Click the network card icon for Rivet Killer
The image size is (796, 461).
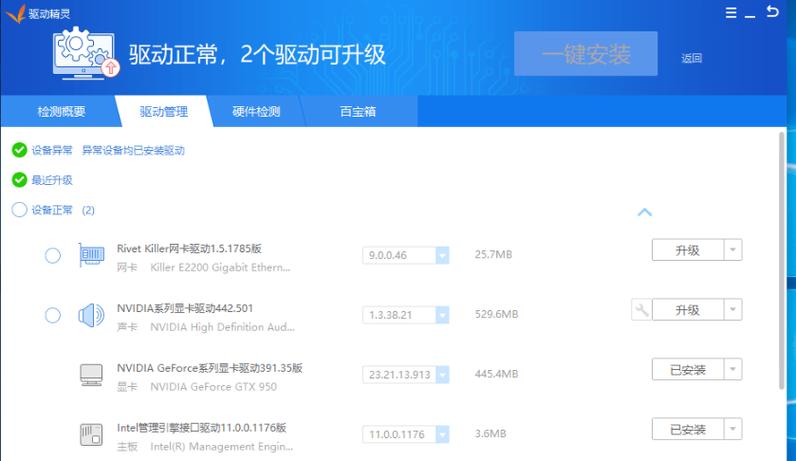pyautogui.click(x=91, y=255)
